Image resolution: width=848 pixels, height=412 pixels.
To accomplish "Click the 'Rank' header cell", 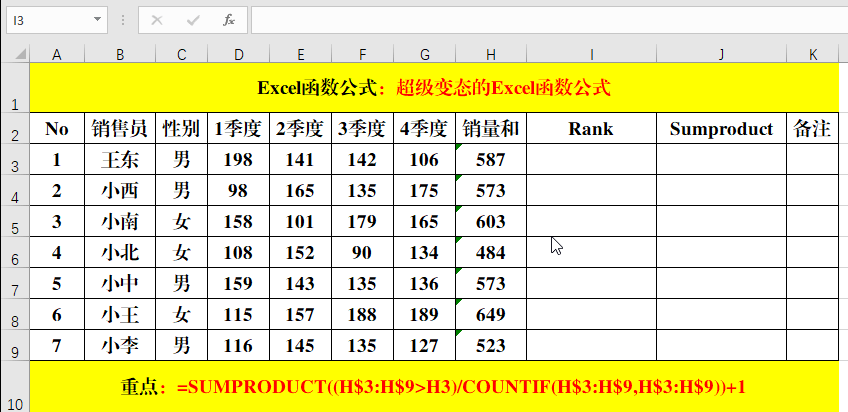I will coord(592,128).
